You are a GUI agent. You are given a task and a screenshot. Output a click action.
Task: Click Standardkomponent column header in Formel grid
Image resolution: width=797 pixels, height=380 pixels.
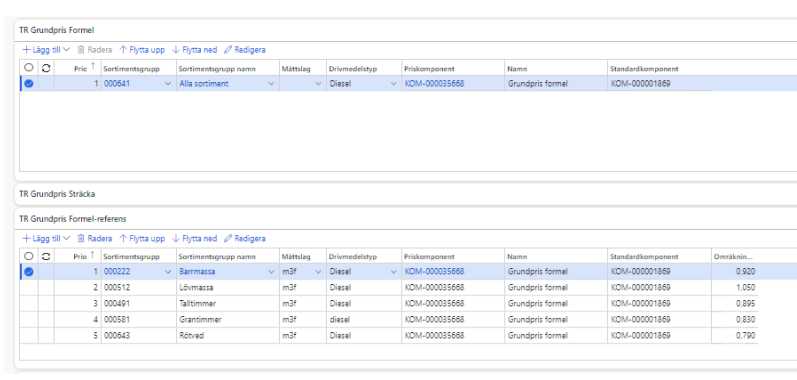pos(644,69)
